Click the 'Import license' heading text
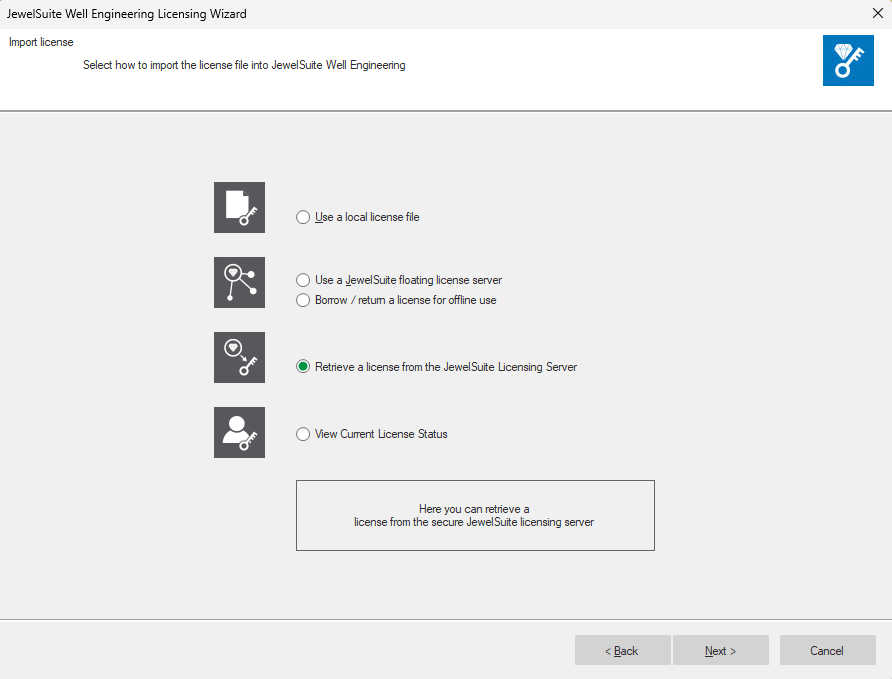Image resolution: width=892 pixels, height=679 pixels. click(x=41, y=42)
